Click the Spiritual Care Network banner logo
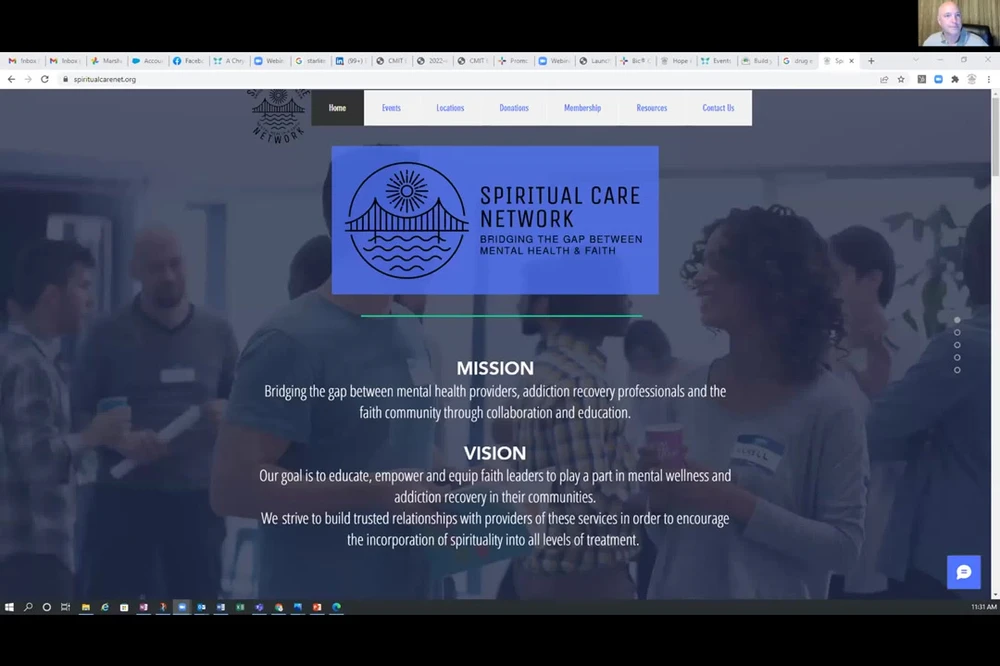 tap(495, 220)
